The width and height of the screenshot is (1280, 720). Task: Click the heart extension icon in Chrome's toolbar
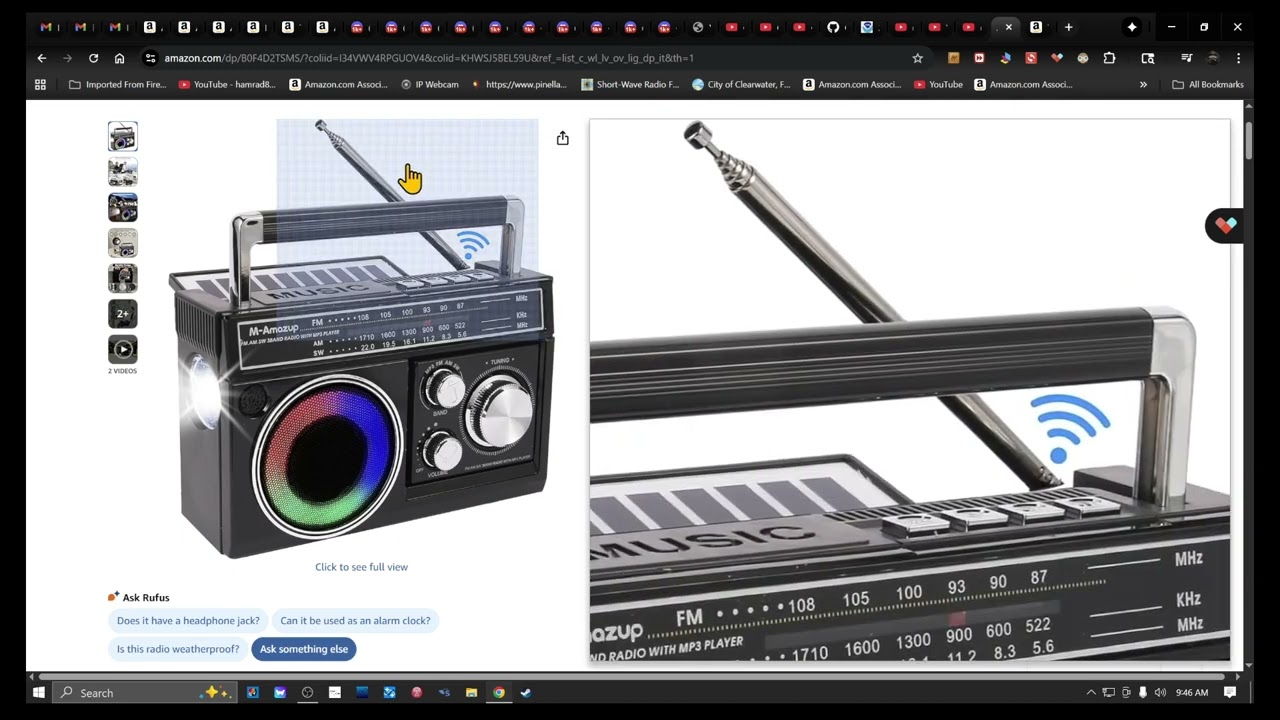1057,58
